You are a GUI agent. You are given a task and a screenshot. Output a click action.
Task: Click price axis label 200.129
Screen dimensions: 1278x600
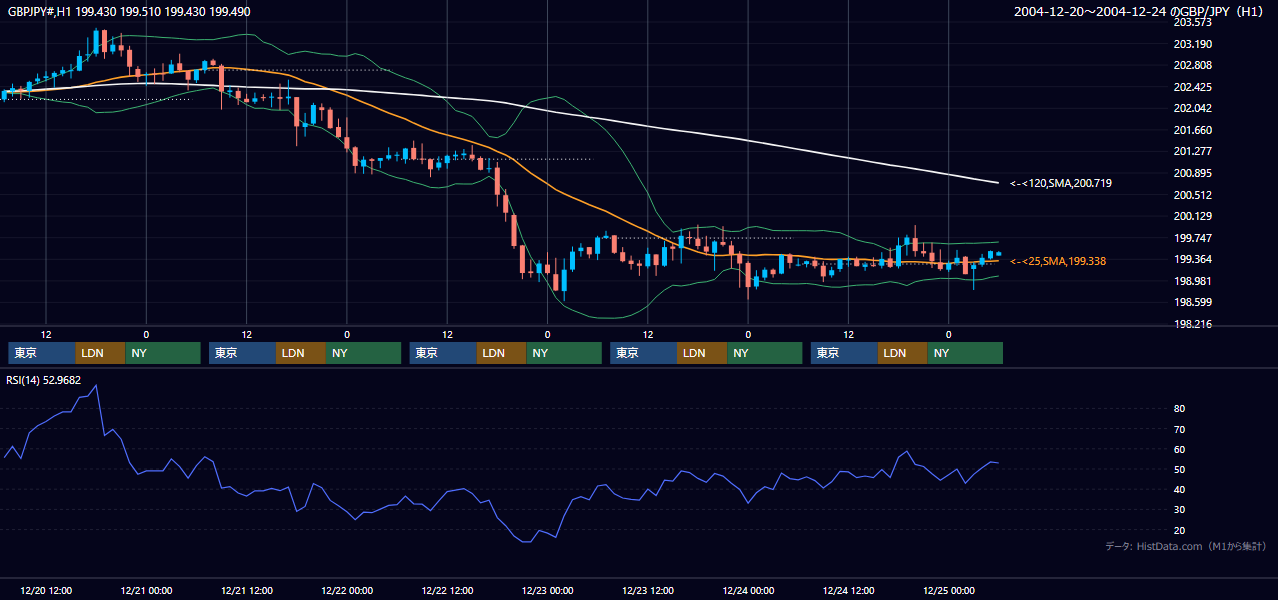click(x=1192, y=216)
